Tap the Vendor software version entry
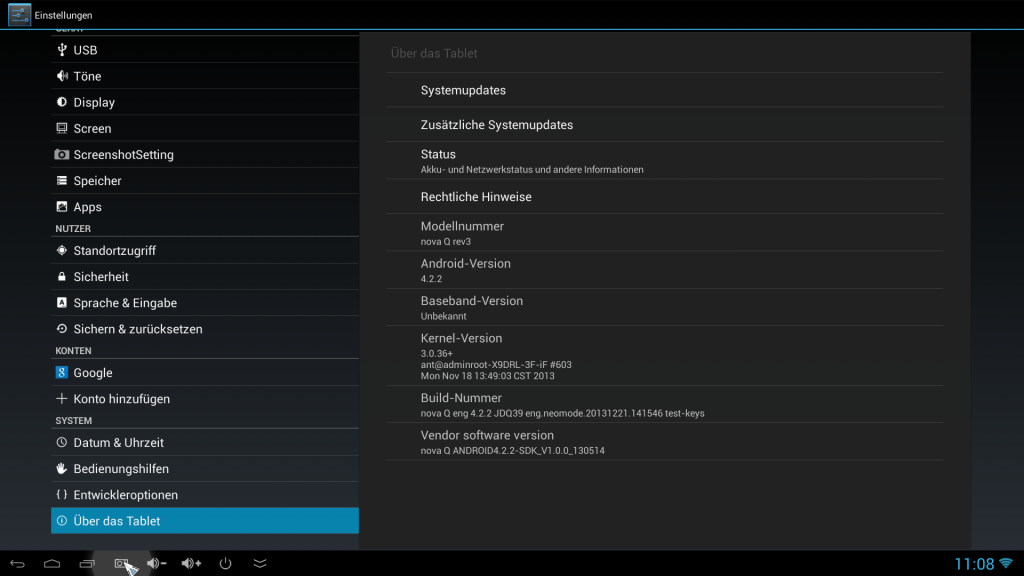 [665, 441]
